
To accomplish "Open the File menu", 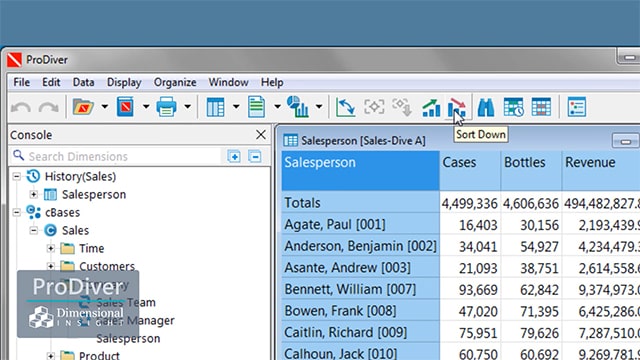I will (x=22, y=82).
